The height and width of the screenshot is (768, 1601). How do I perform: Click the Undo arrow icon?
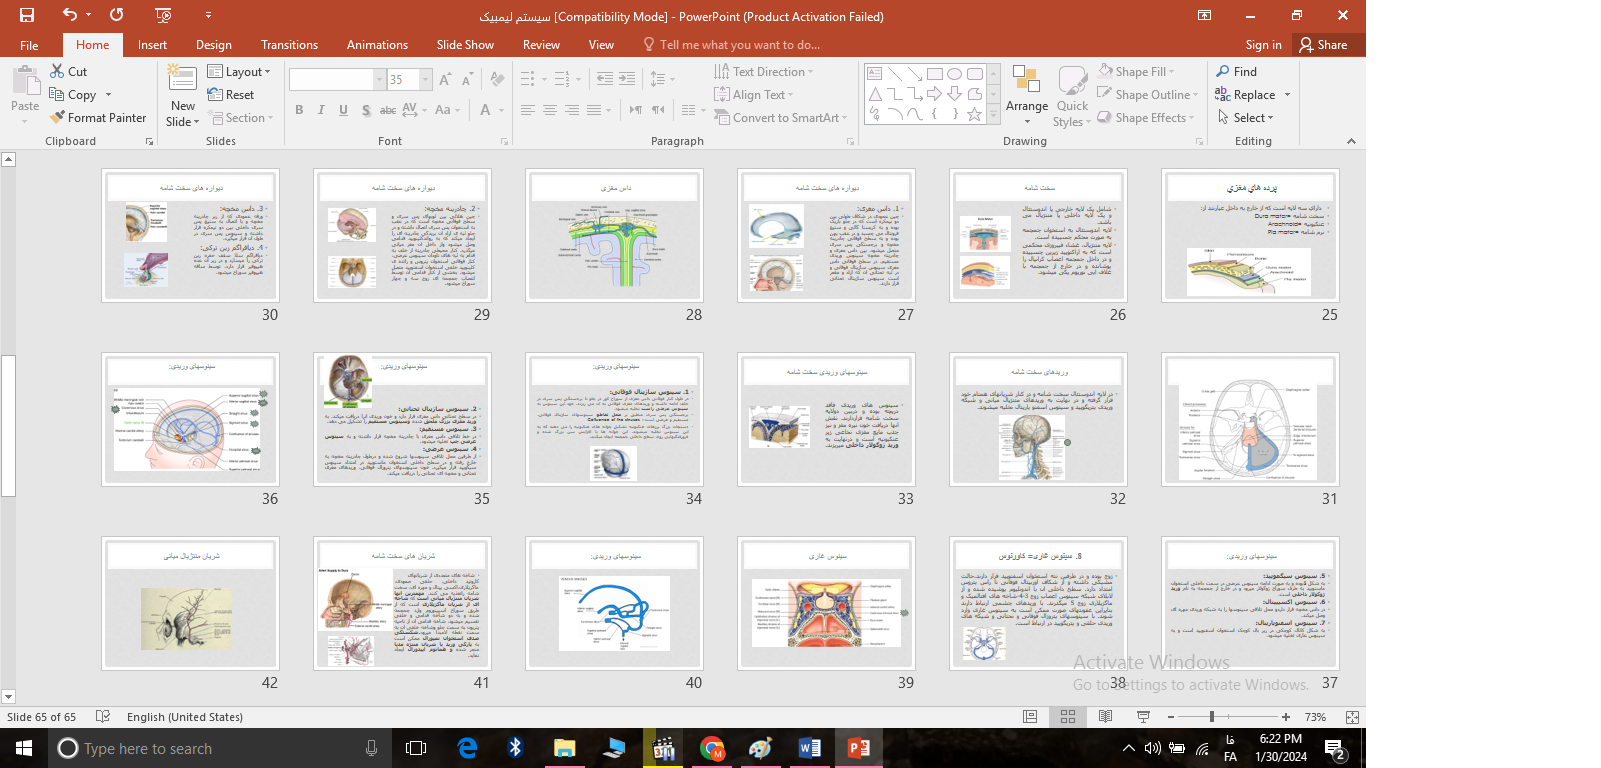69,15
